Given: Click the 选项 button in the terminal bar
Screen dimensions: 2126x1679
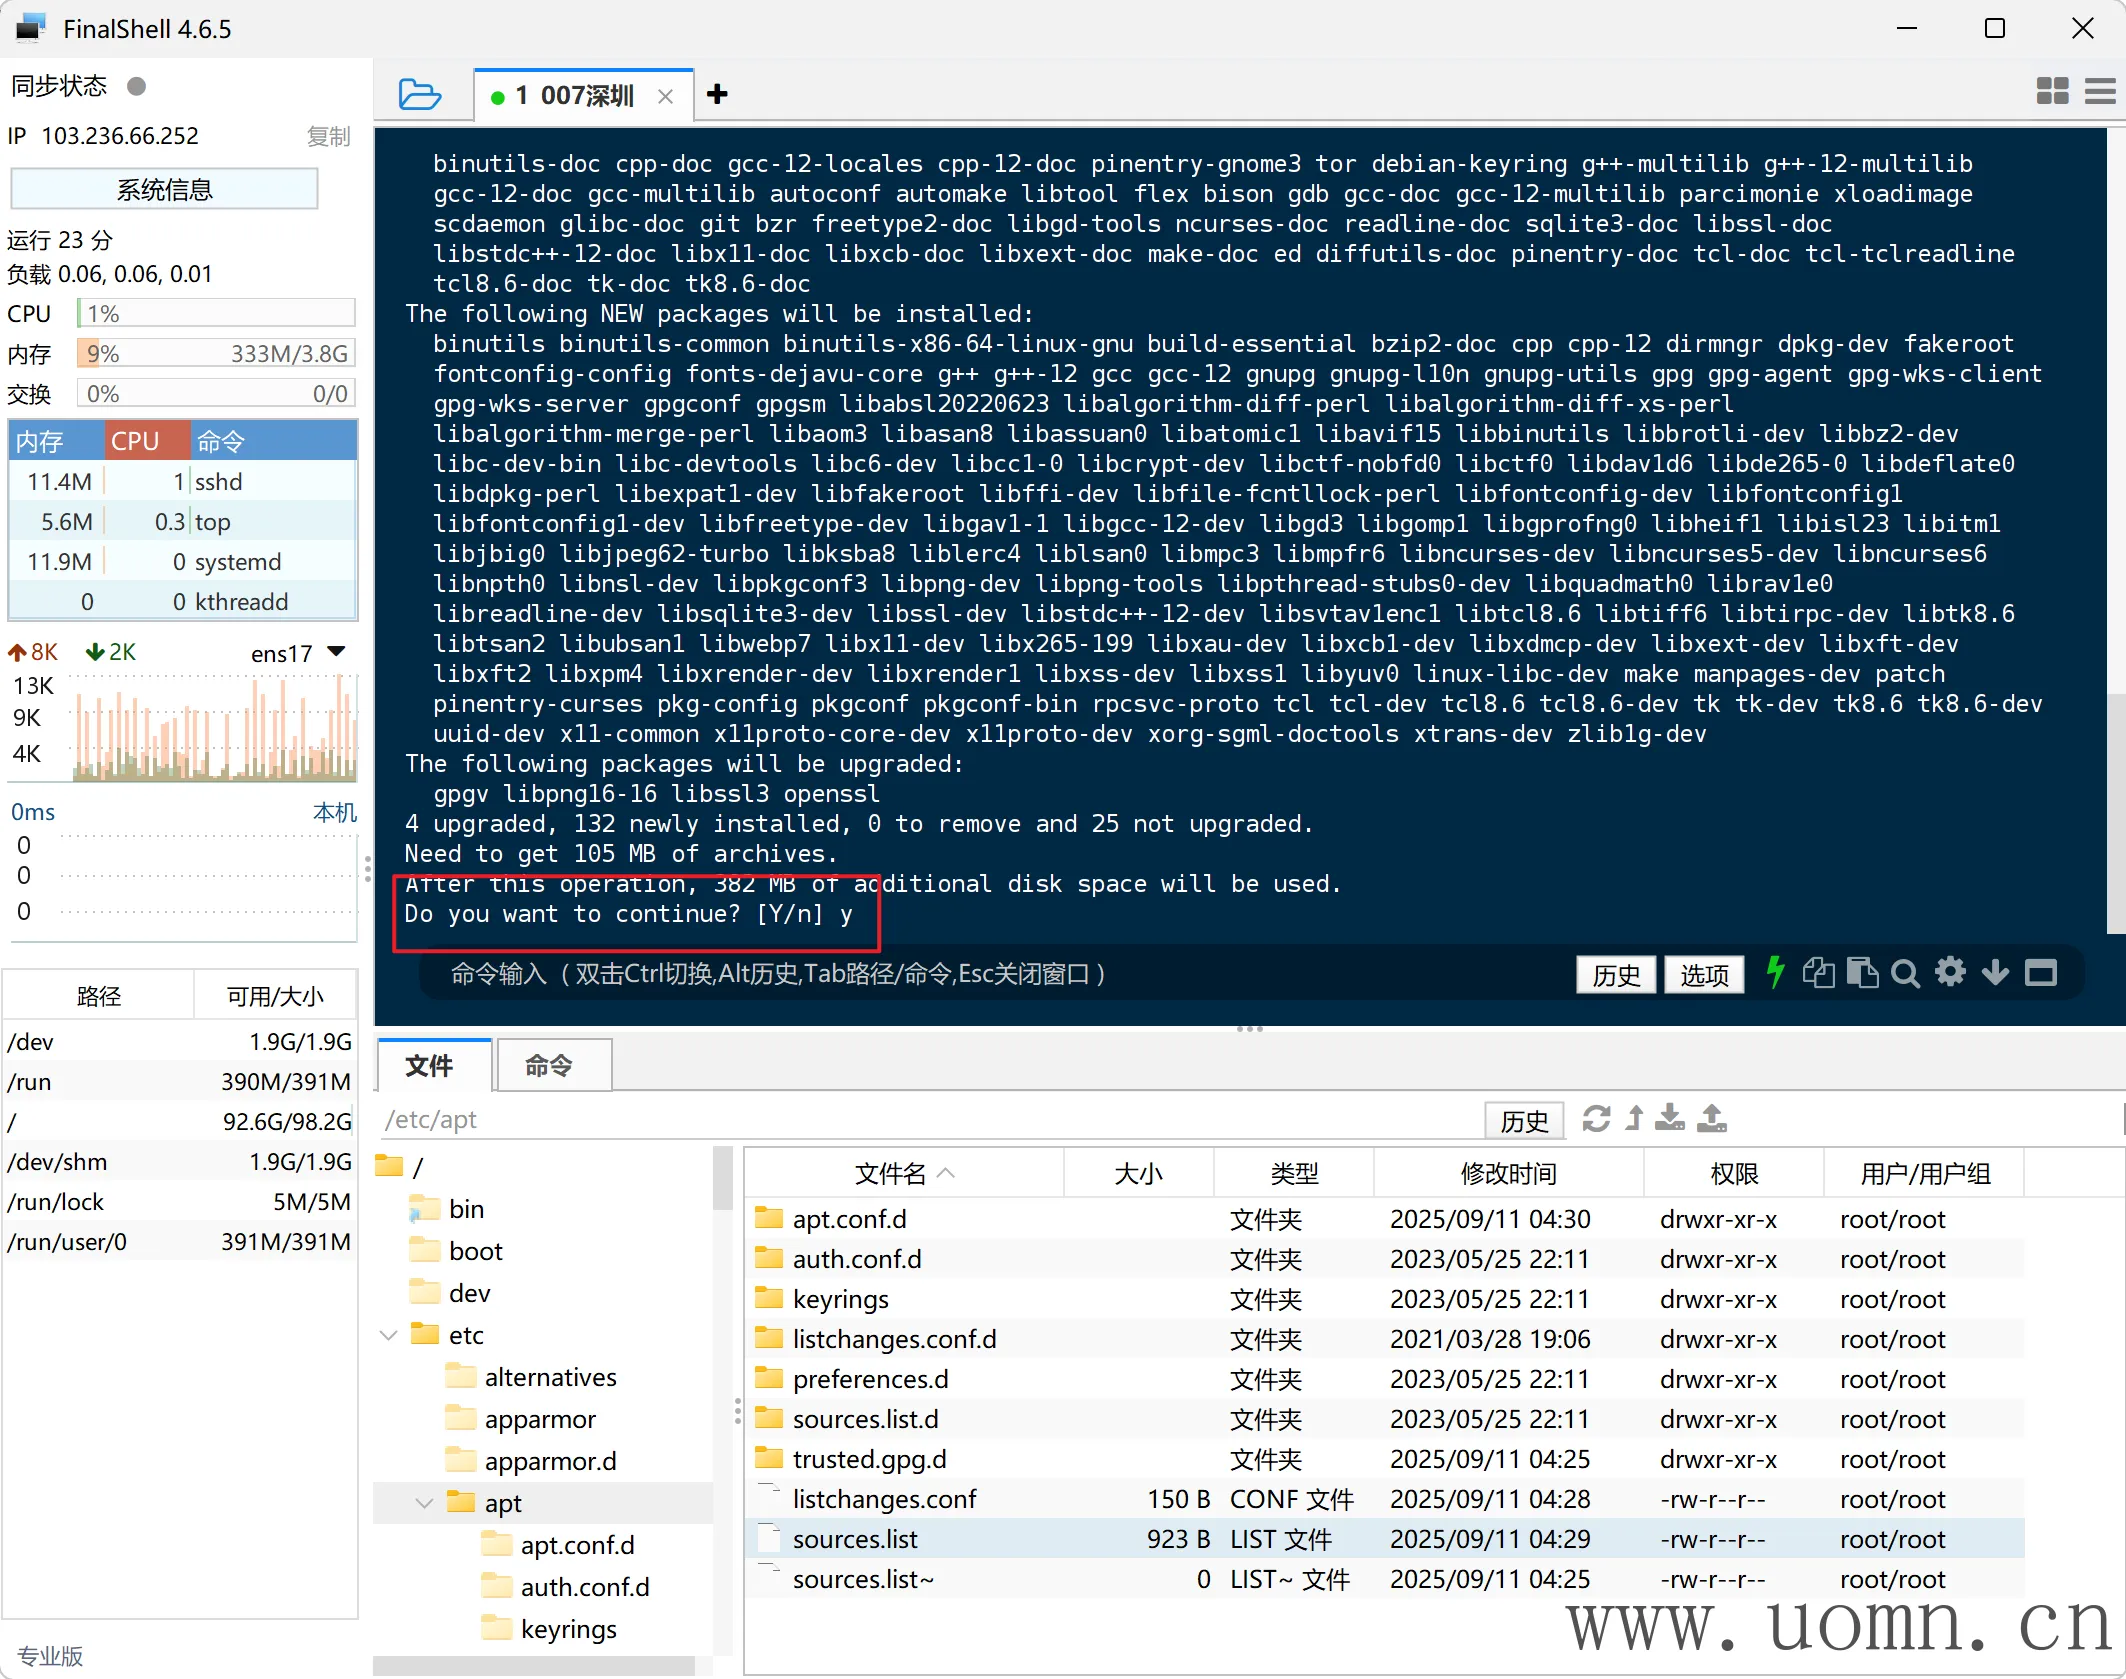Looking at the screenshot, I should (1704, 974).
